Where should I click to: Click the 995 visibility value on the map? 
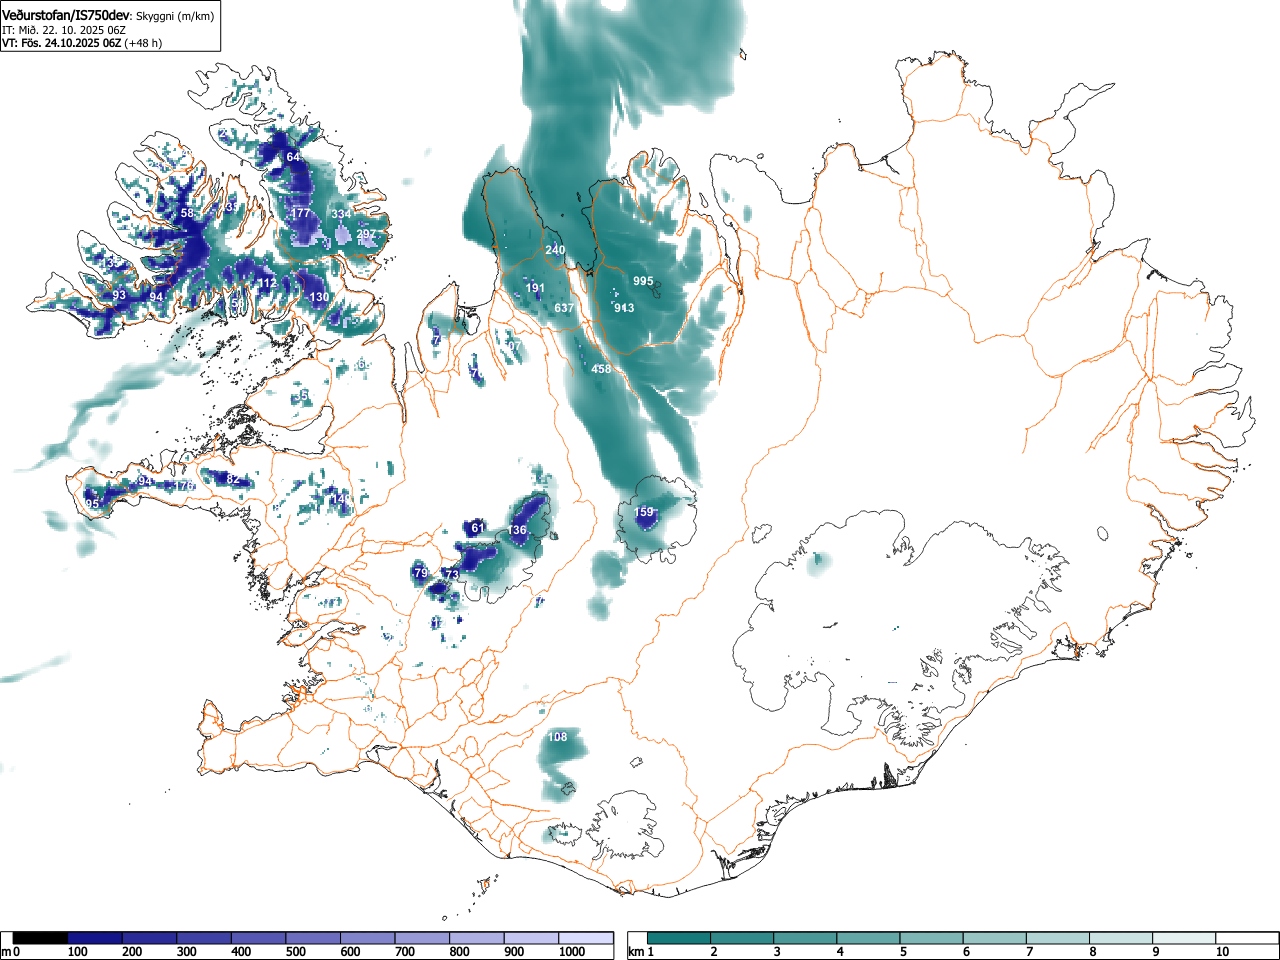coord(643,281)
